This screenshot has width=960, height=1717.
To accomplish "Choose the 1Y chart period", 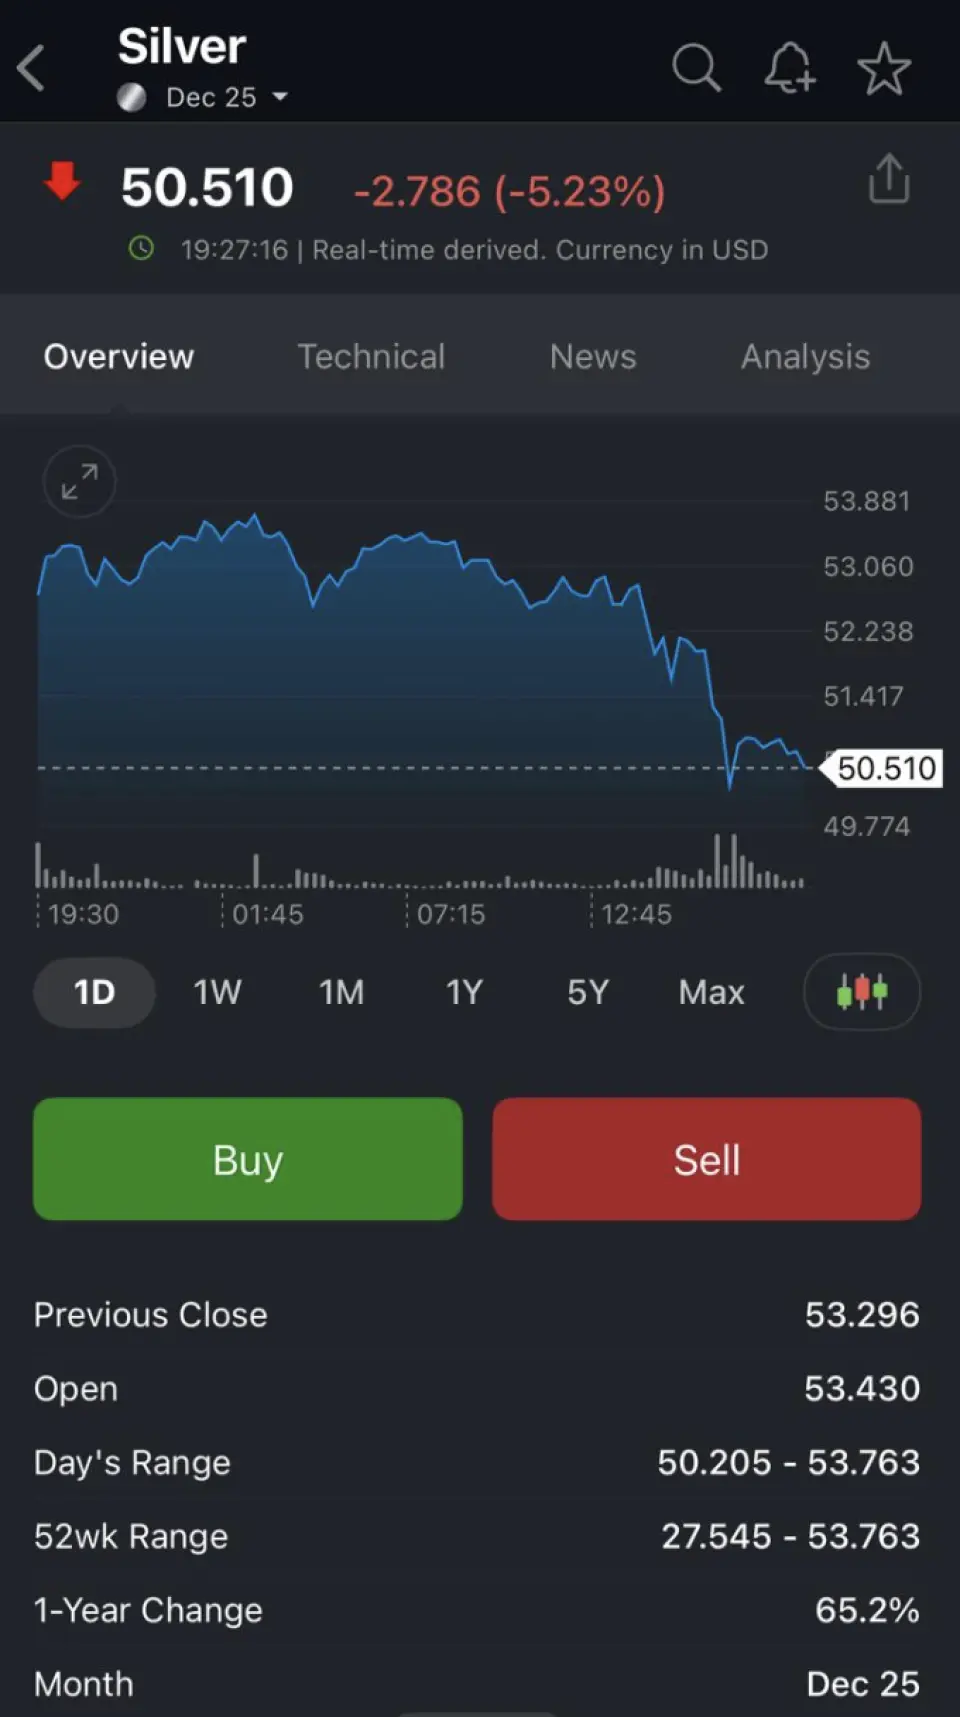I will click(464, 992).
